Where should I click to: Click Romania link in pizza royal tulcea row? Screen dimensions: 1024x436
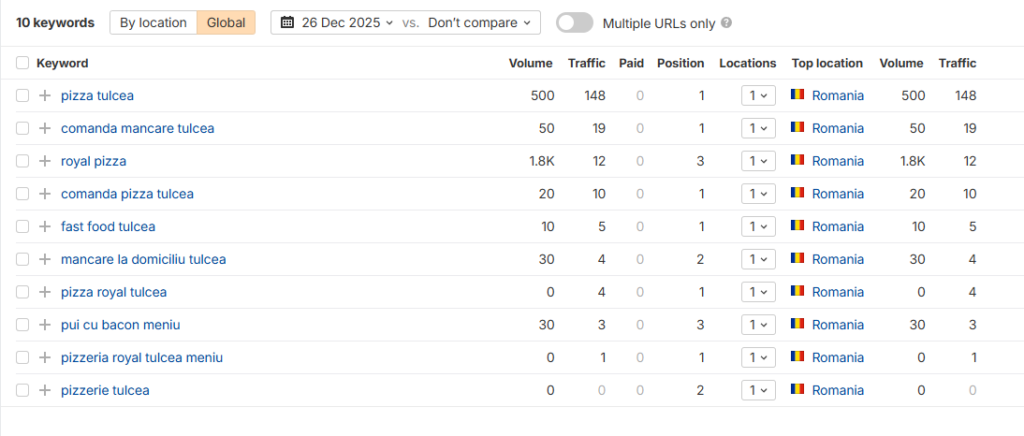pos(837,292)
